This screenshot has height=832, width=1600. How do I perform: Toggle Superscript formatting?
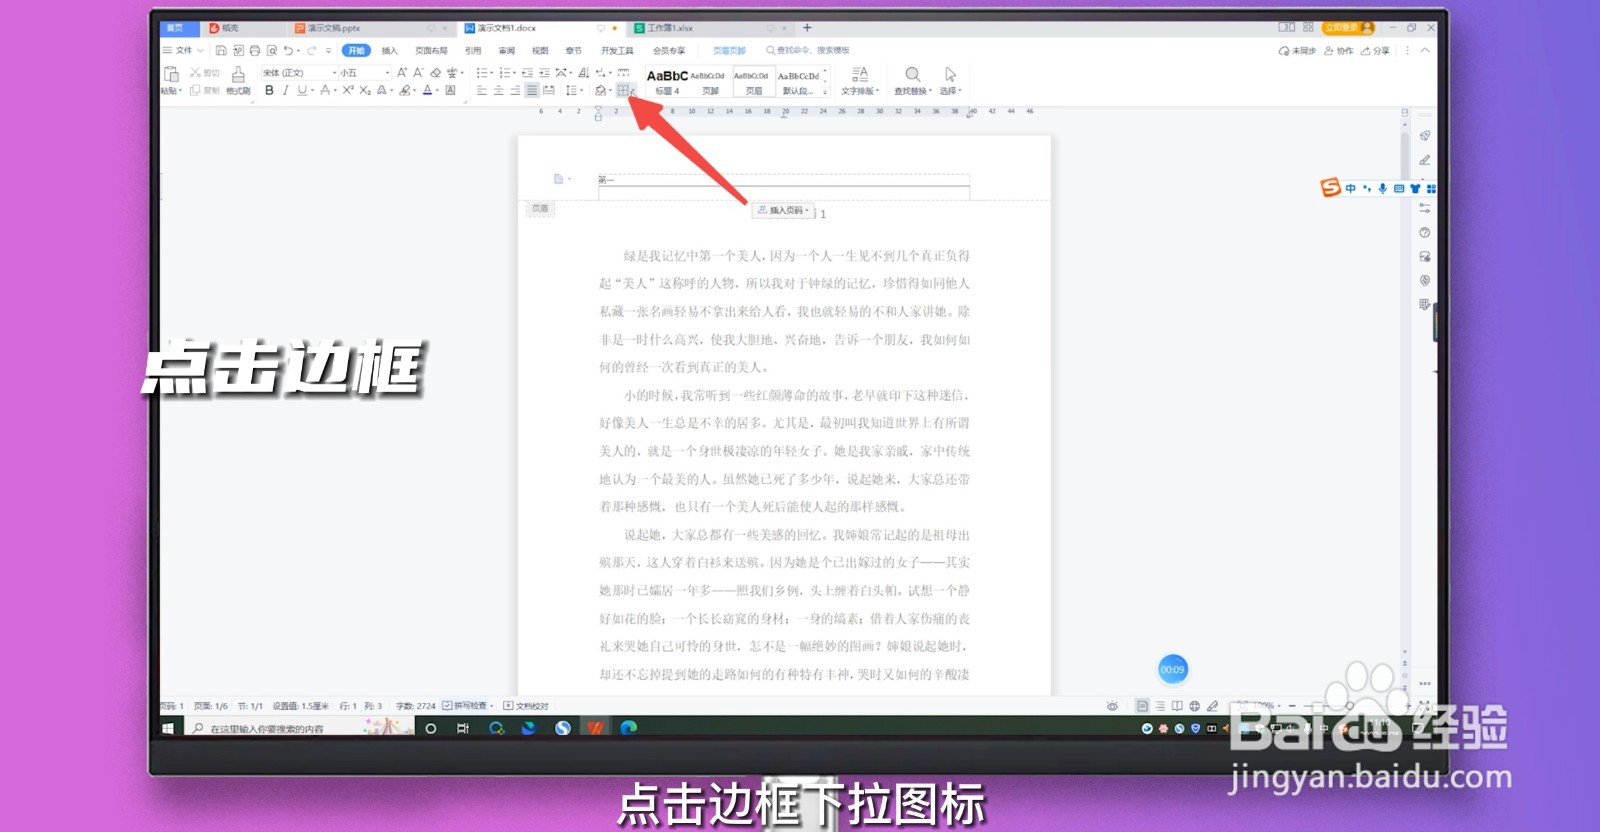(348, 90)
